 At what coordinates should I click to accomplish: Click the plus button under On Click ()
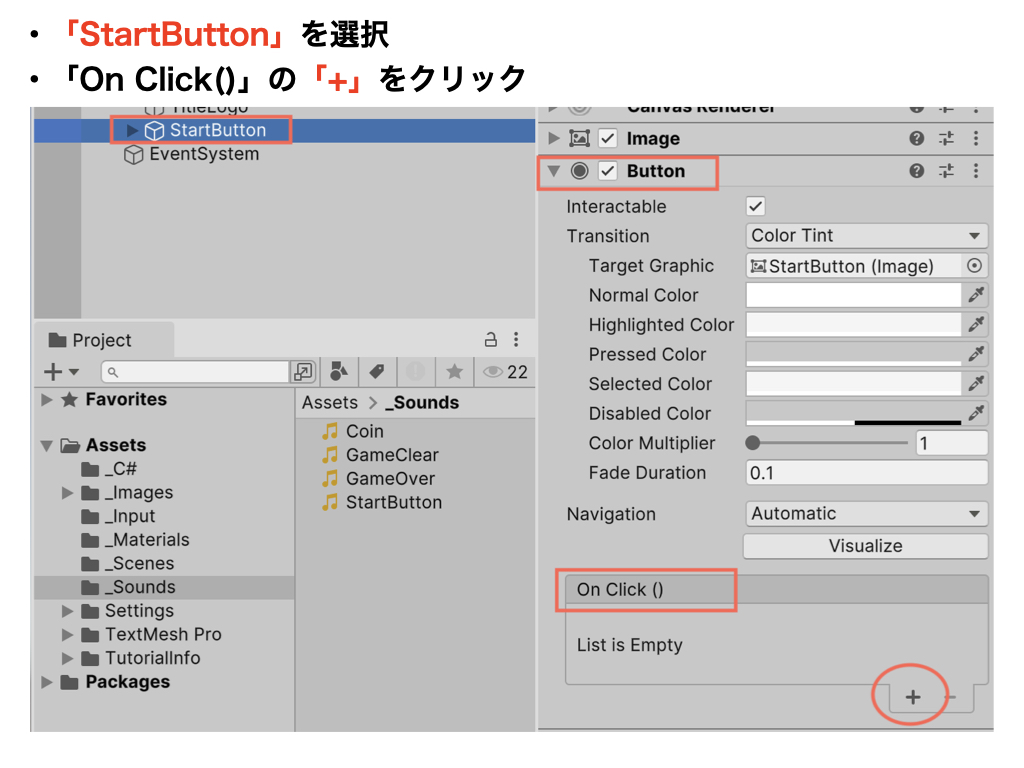pyautogui.click(x=912, y=697)
